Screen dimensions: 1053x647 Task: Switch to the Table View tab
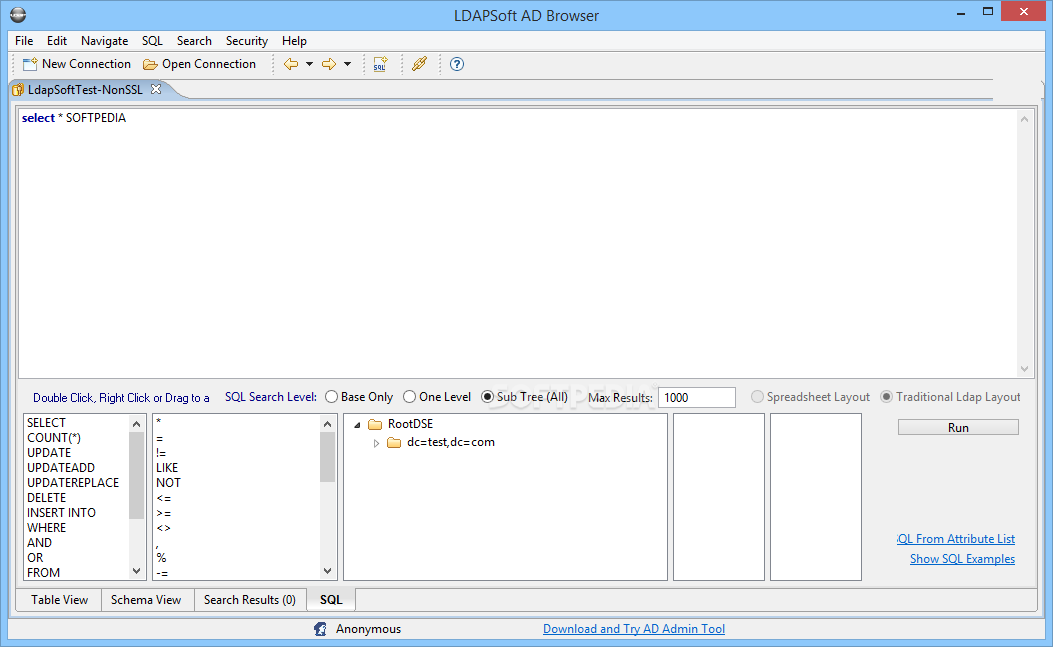click(x=59, y=600)
